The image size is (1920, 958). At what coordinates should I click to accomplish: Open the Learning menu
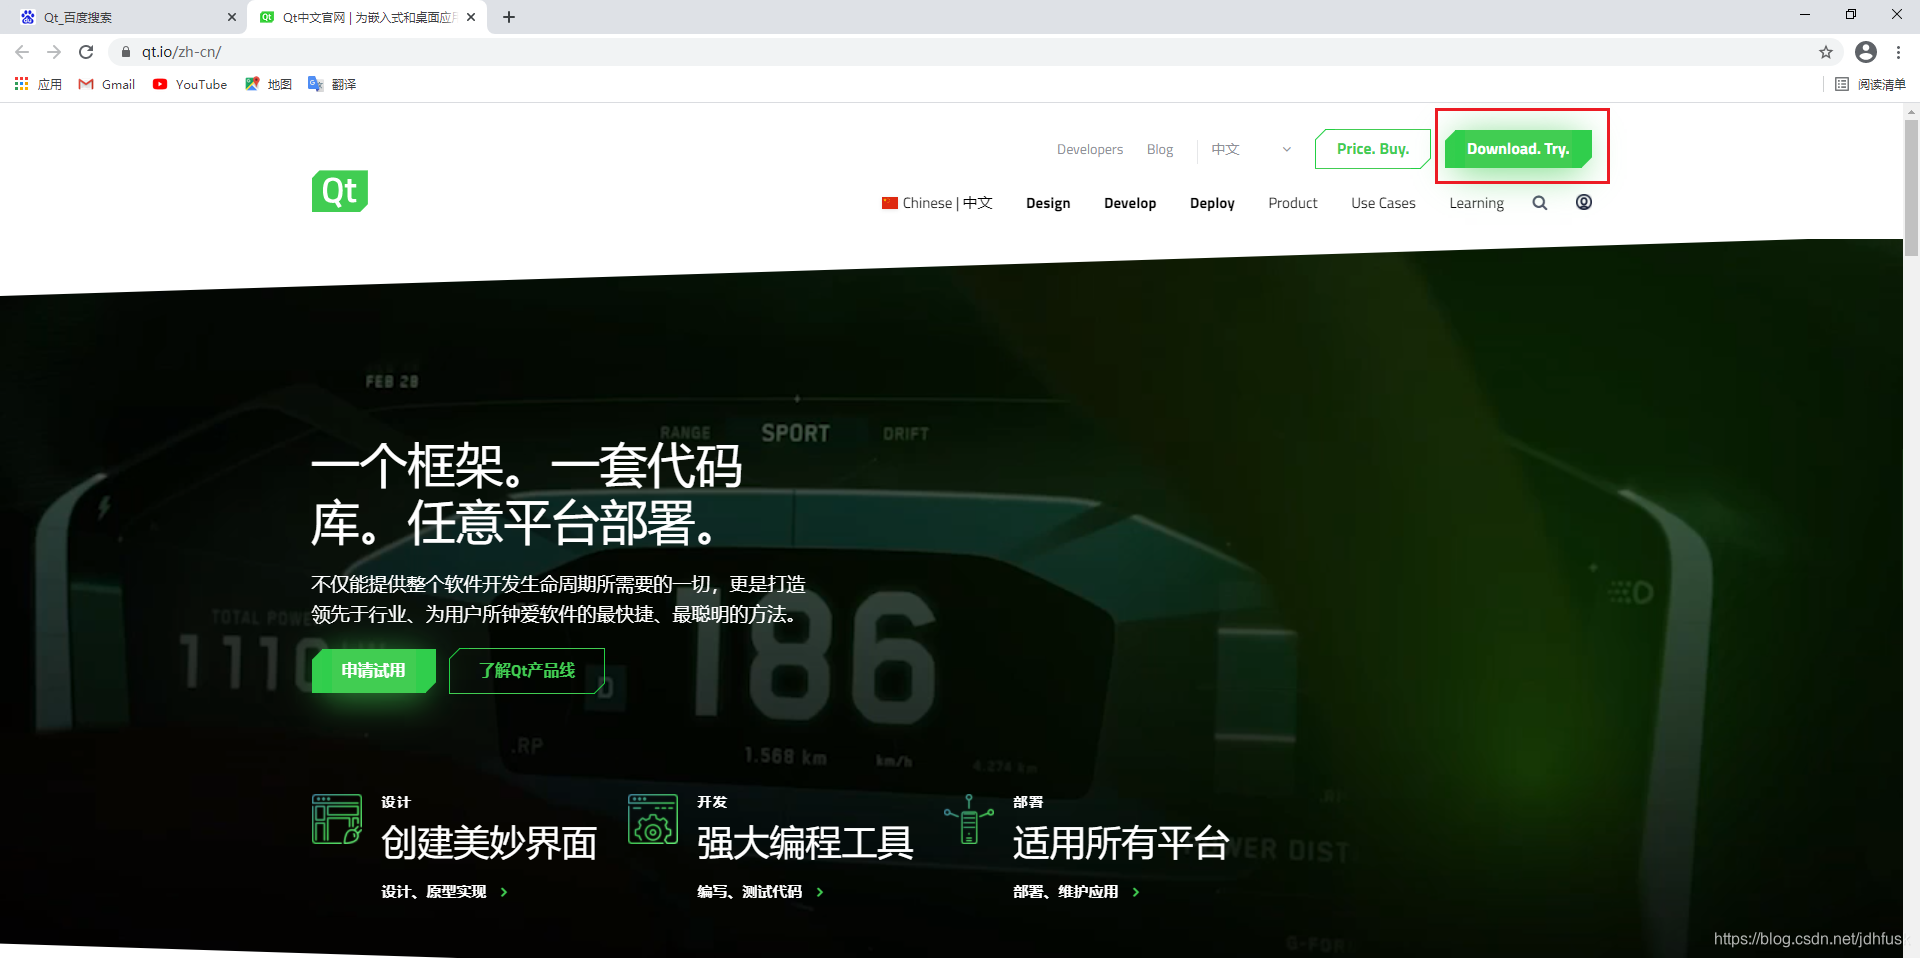point(1476,203)
